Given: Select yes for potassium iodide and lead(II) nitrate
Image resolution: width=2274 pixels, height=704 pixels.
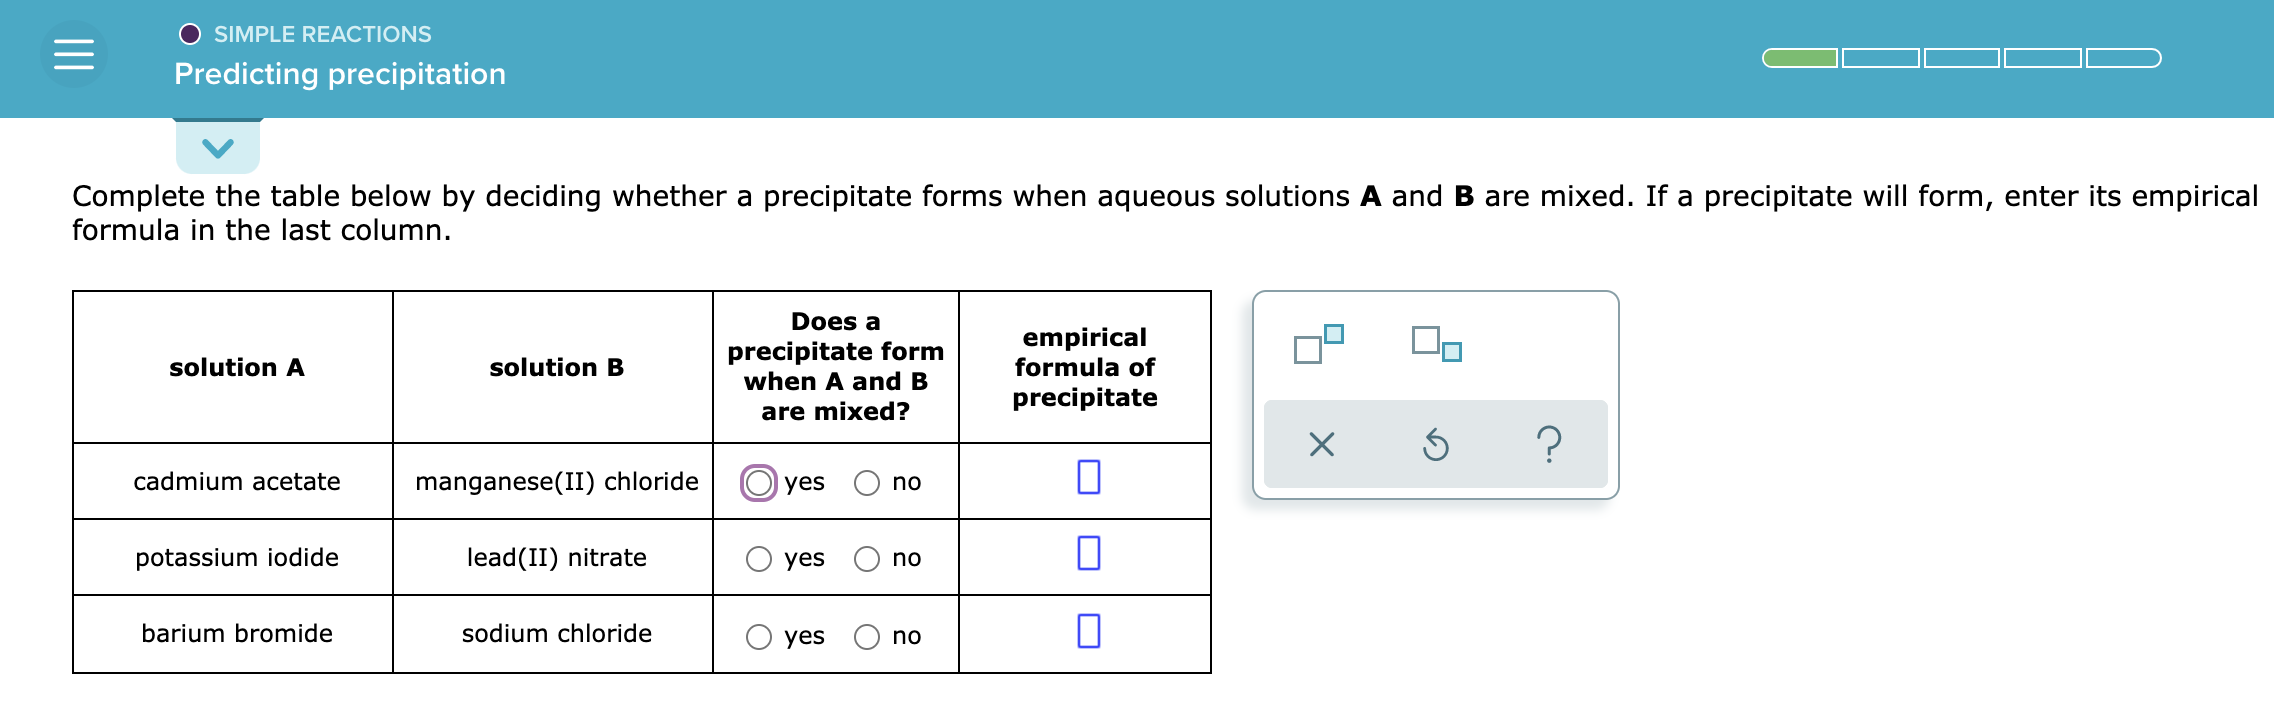Looking at the screenshot, I should pyautogui.click(x=758, y=558).
